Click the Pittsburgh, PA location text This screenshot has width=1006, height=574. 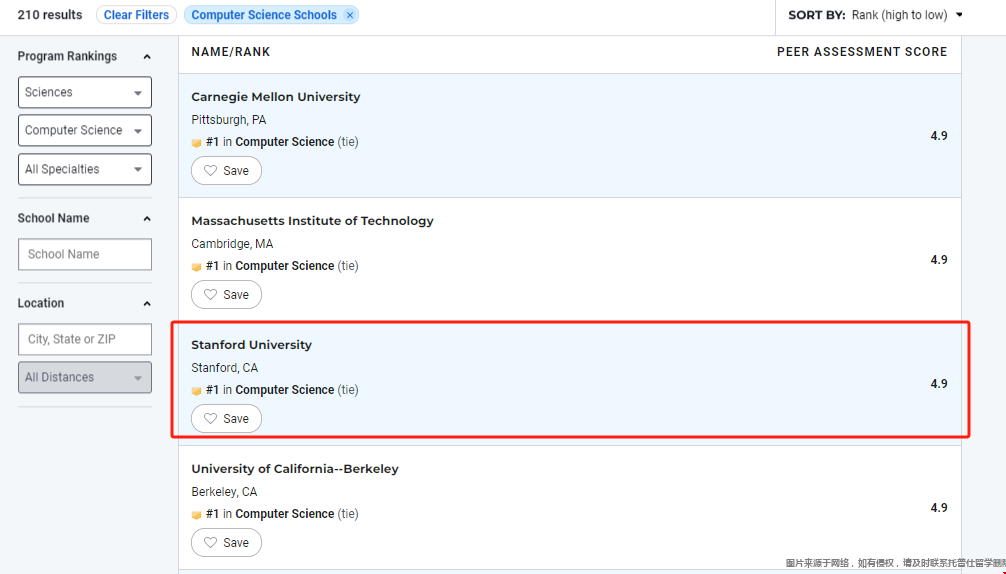point(228,120)
